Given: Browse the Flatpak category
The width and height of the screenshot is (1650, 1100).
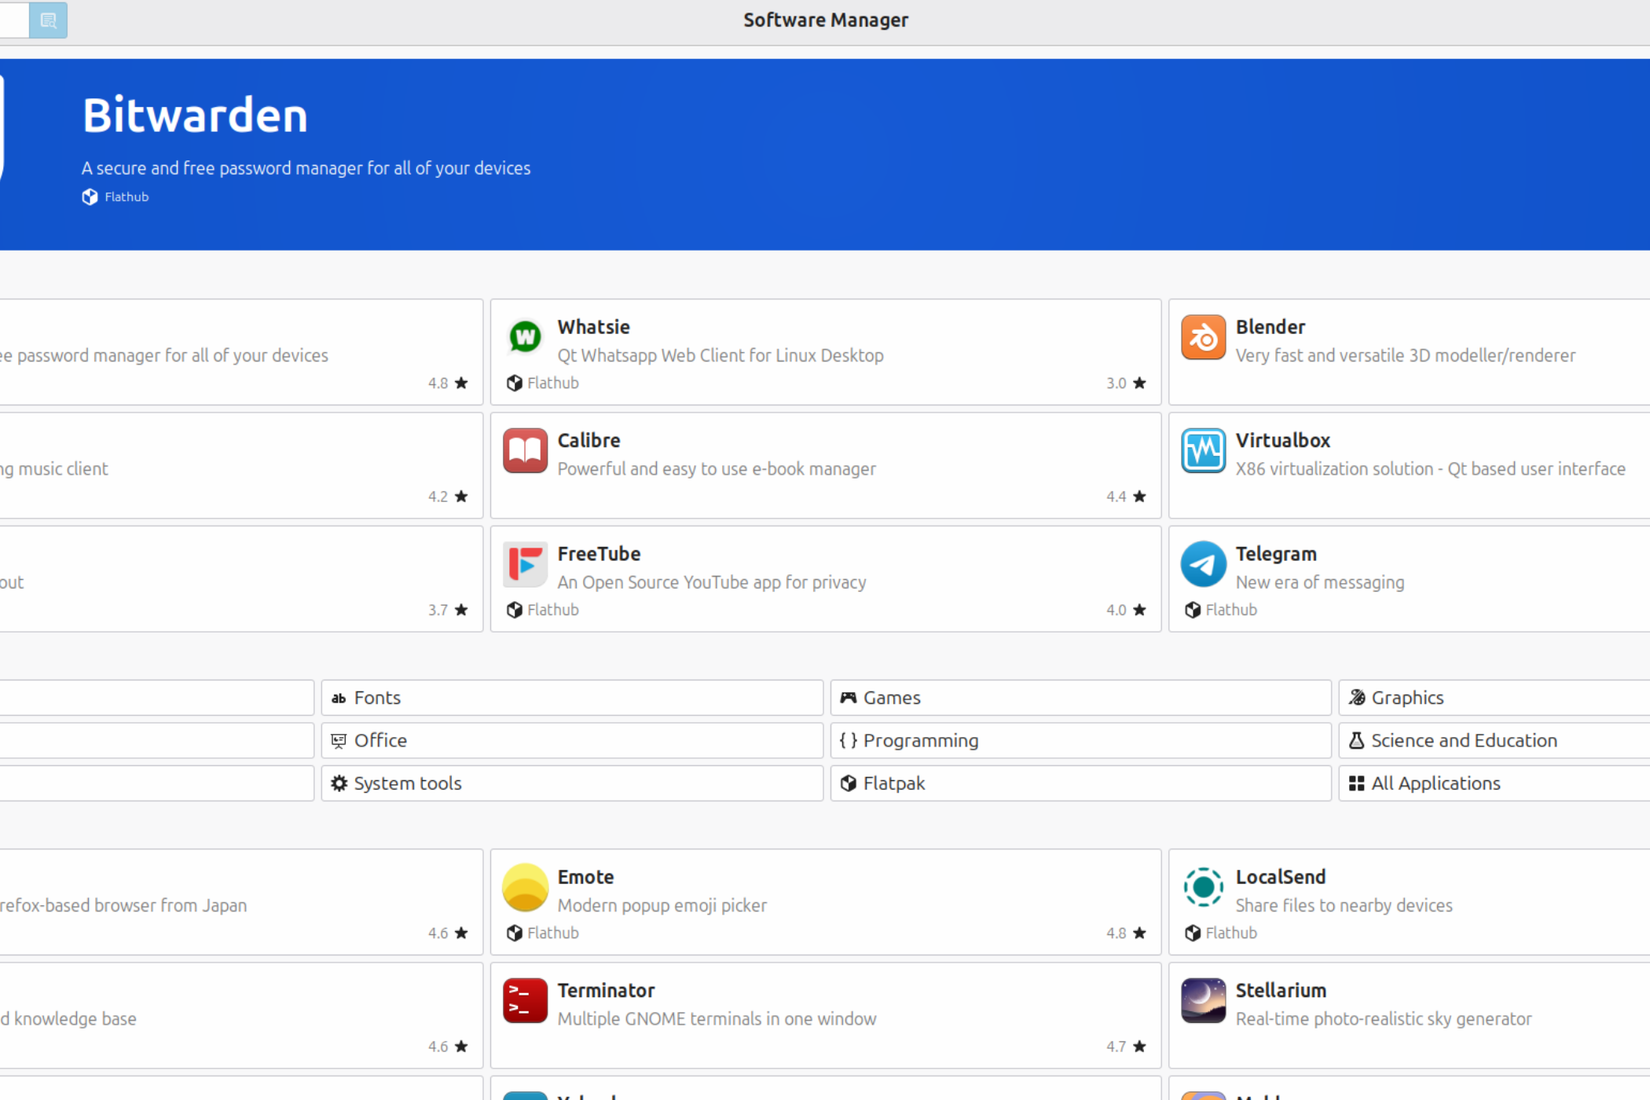Looking at the screenshot, I should pyautogui.click(x=1080, y=784).
